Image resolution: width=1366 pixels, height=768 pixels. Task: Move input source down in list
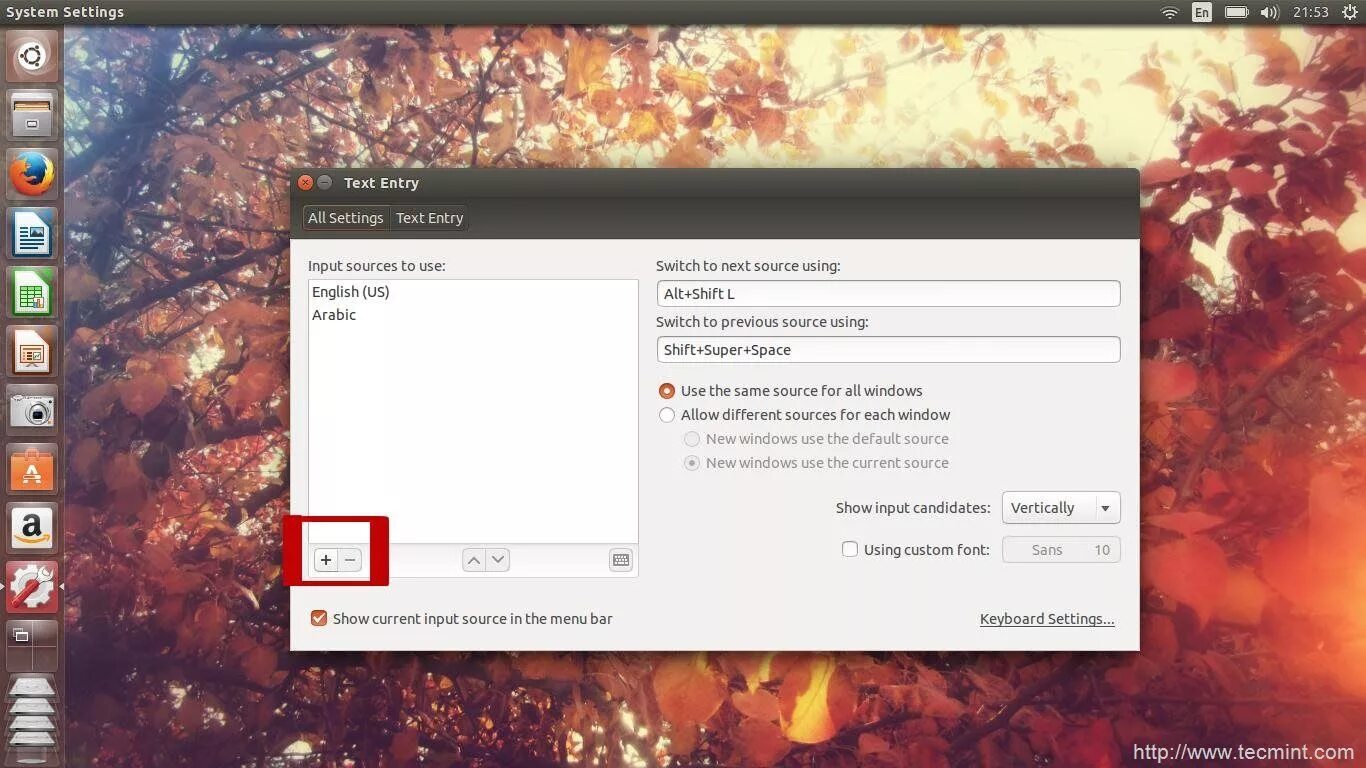click(x=497, y=560)
